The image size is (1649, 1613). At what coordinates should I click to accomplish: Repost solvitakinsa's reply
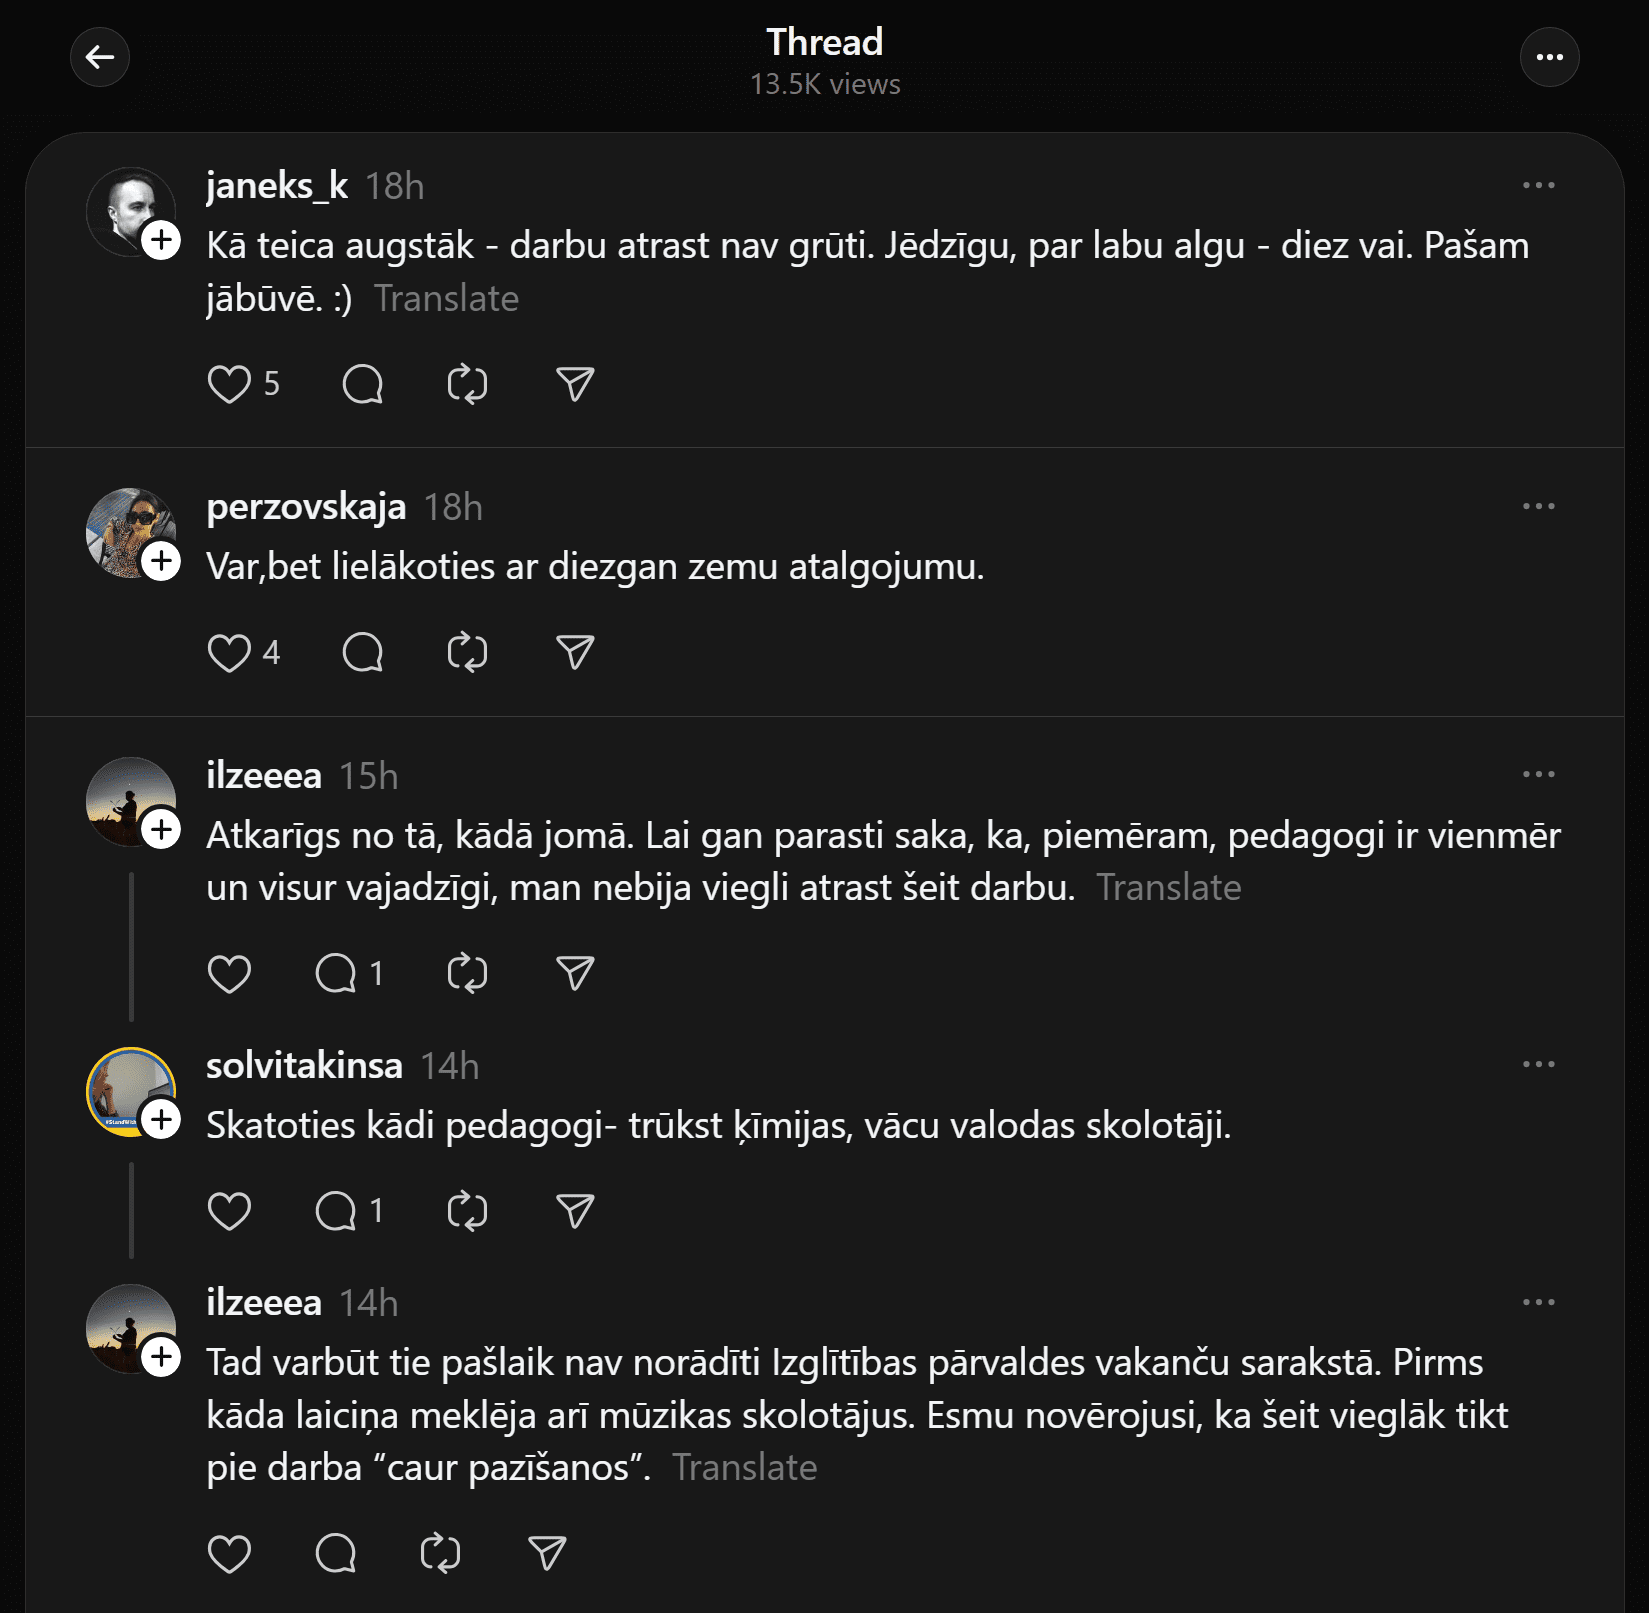[467, 1211]
